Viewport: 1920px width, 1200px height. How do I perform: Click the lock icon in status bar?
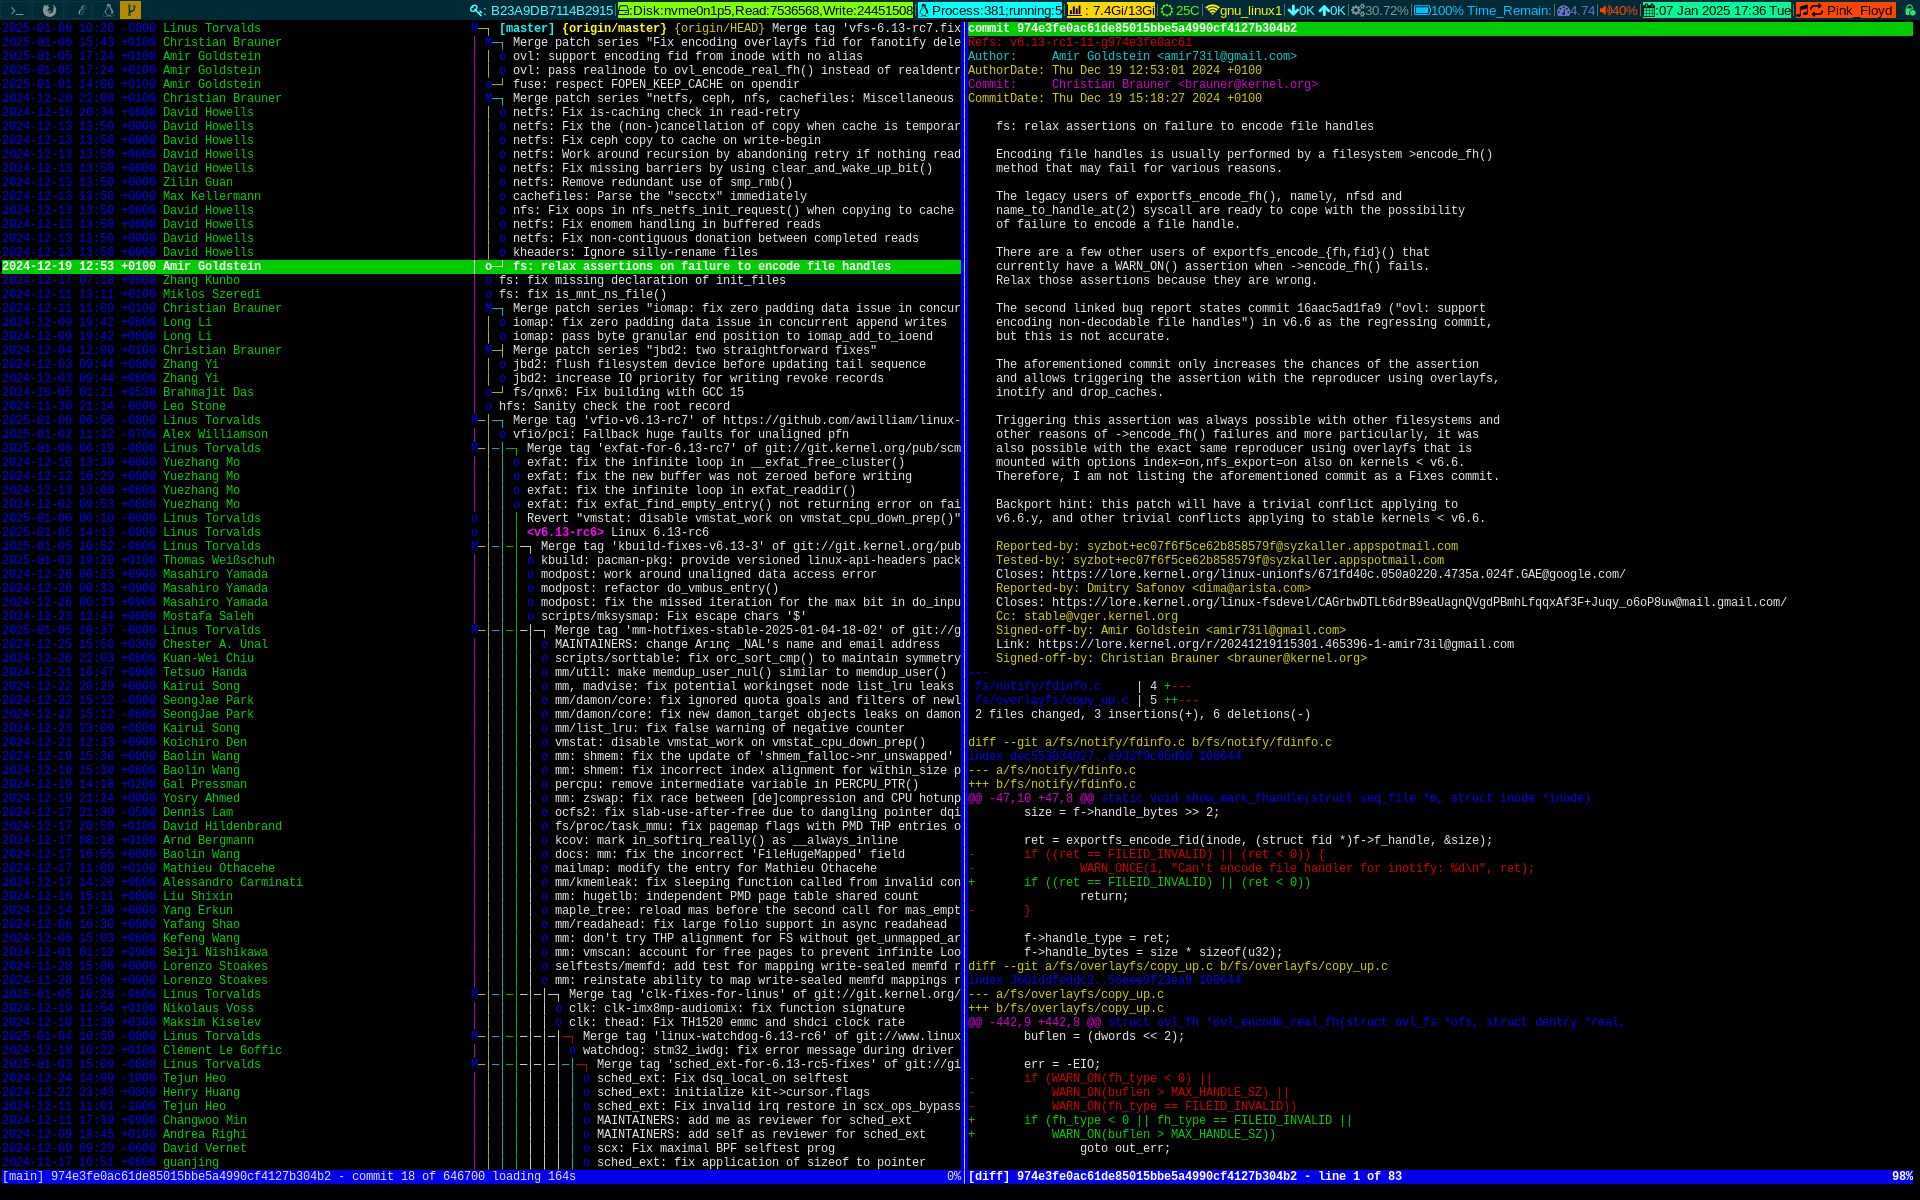pos(1909,10)
